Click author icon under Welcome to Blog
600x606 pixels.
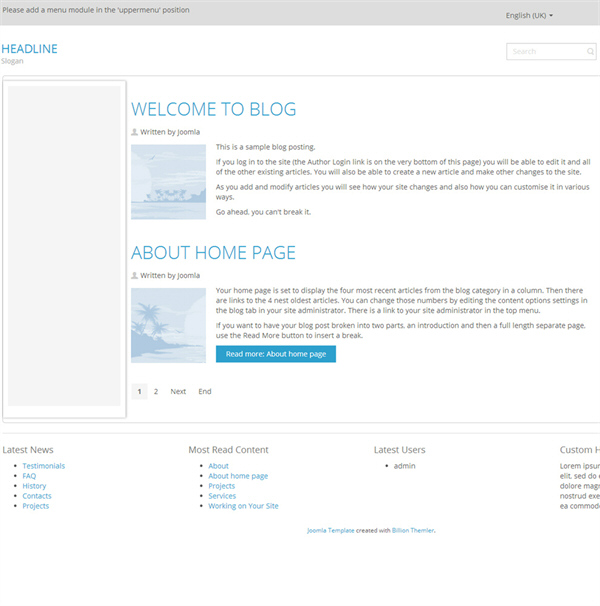tap(135, 132)
